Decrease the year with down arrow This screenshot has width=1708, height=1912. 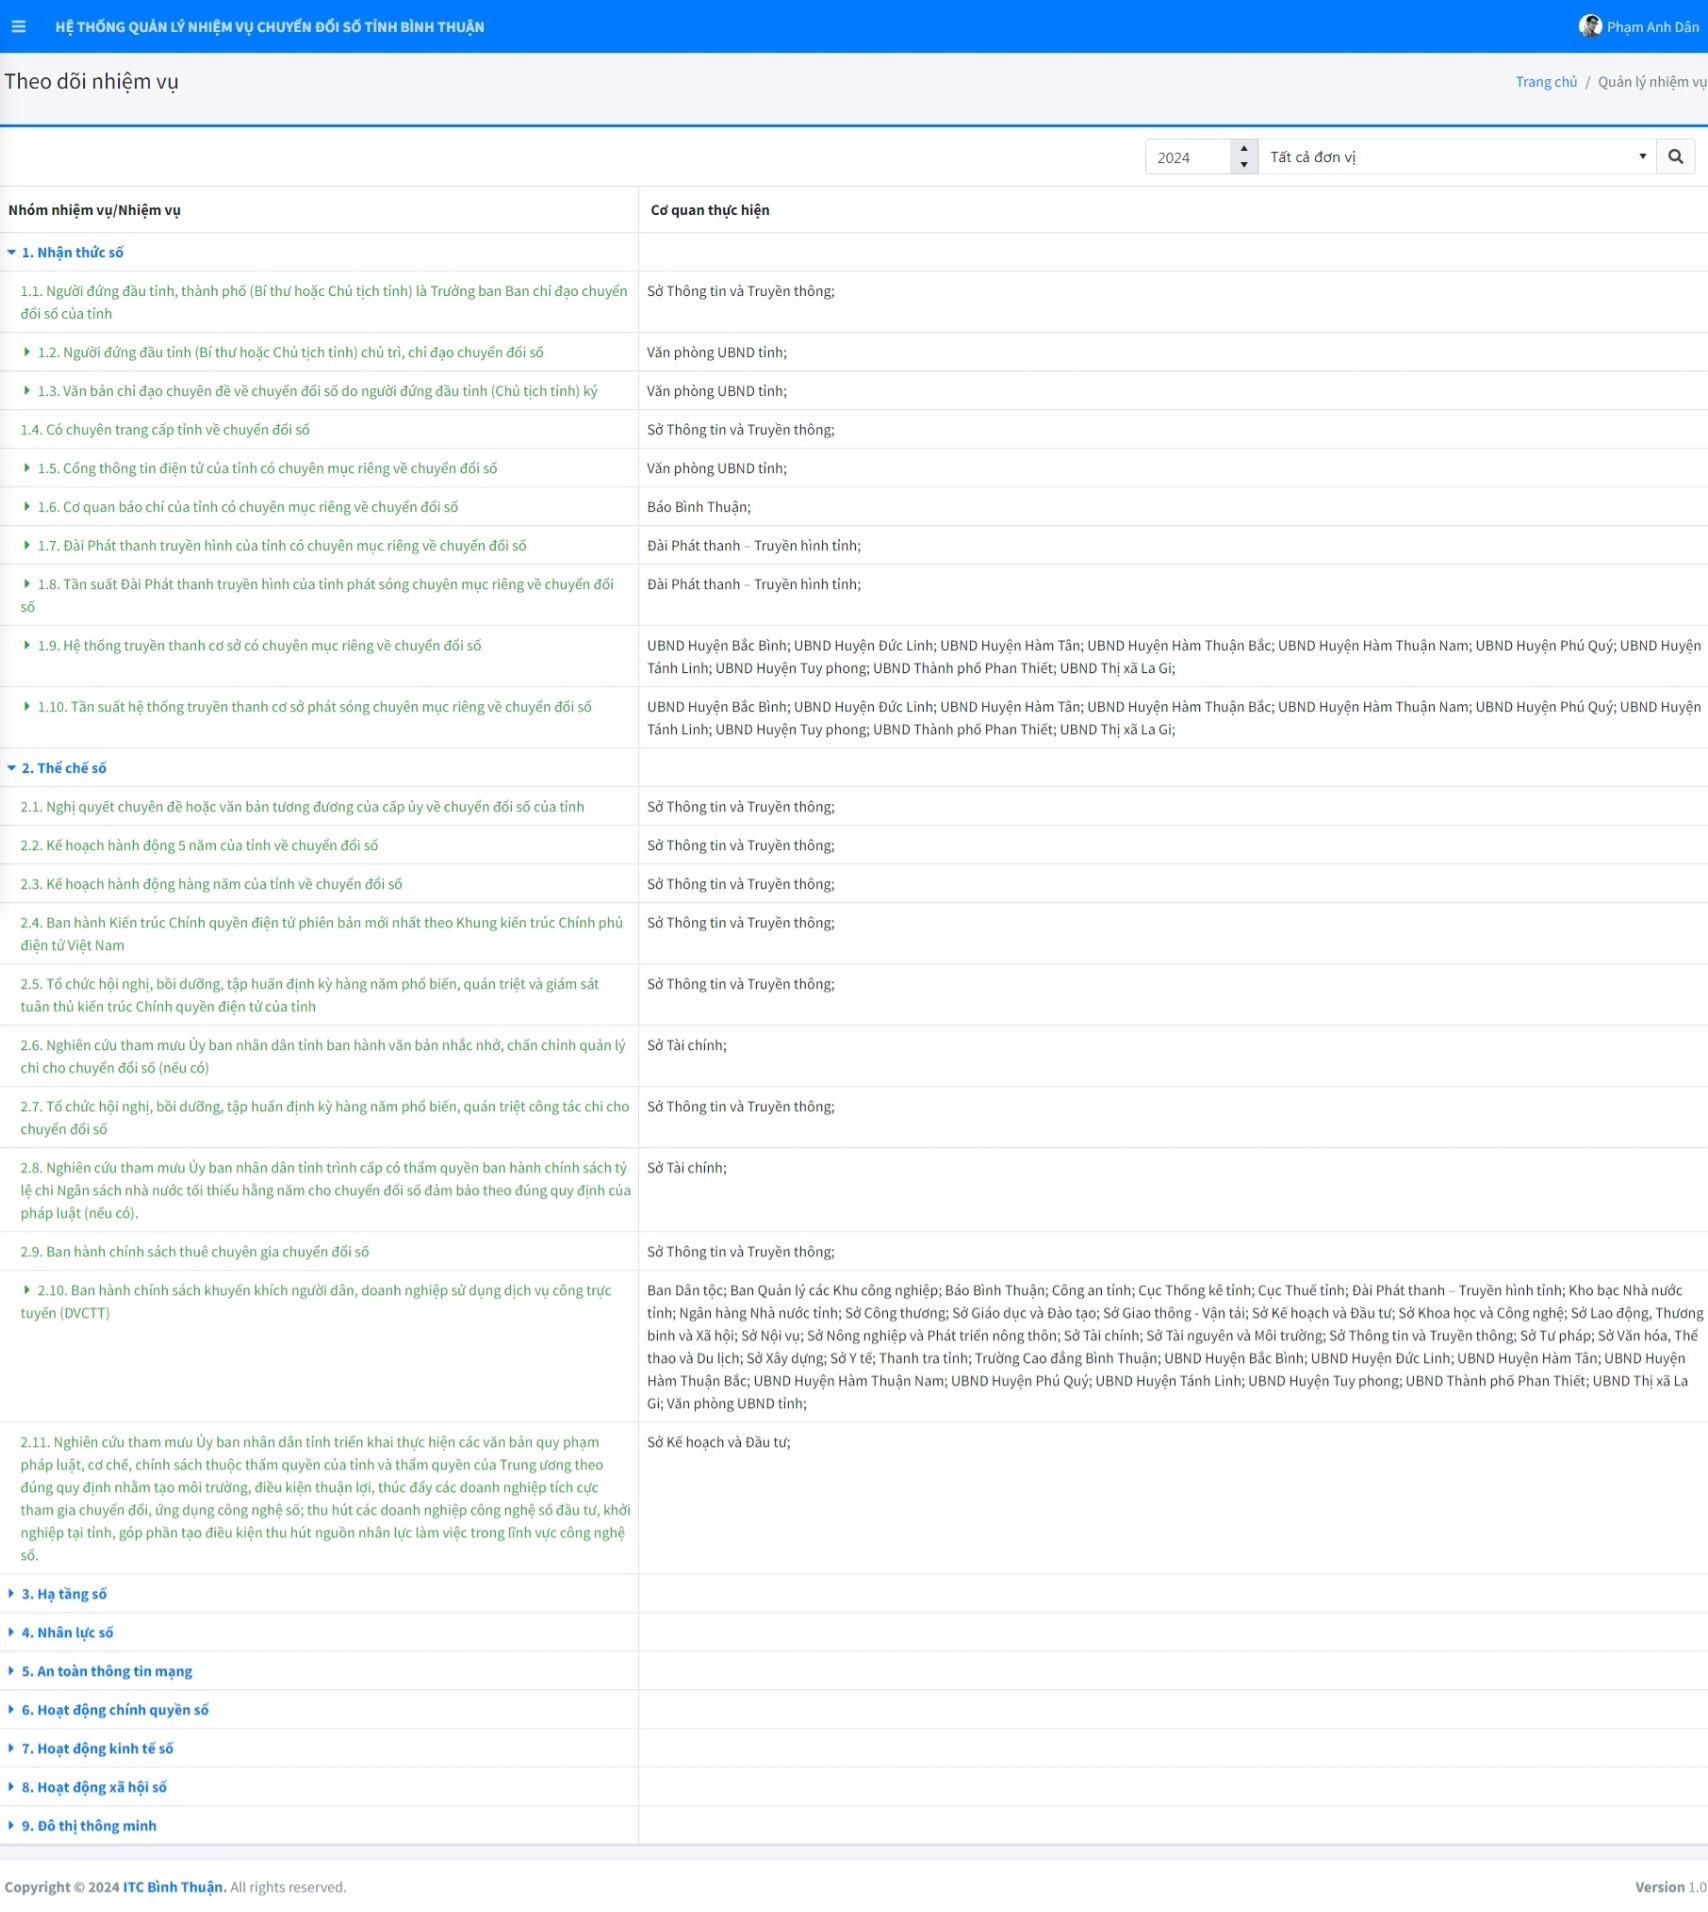[x=1243, y=165]
